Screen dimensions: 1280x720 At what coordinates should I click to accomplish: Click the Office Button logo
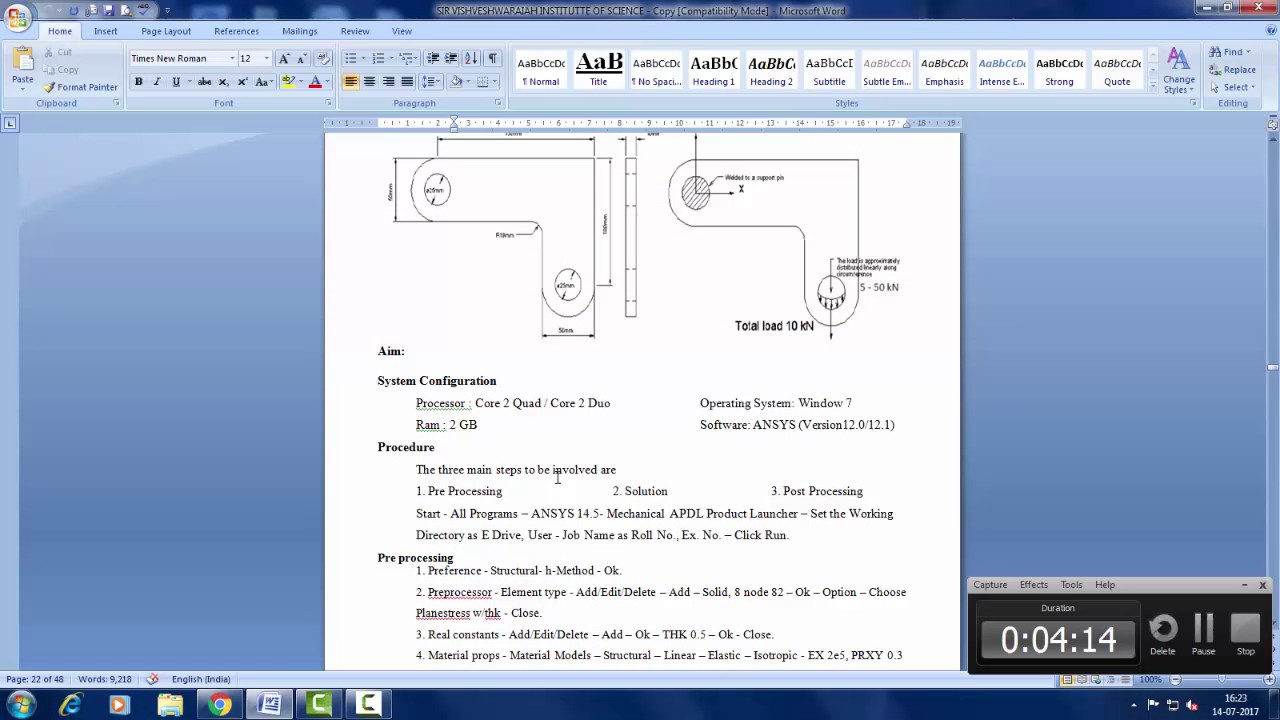tap(18, 19)
